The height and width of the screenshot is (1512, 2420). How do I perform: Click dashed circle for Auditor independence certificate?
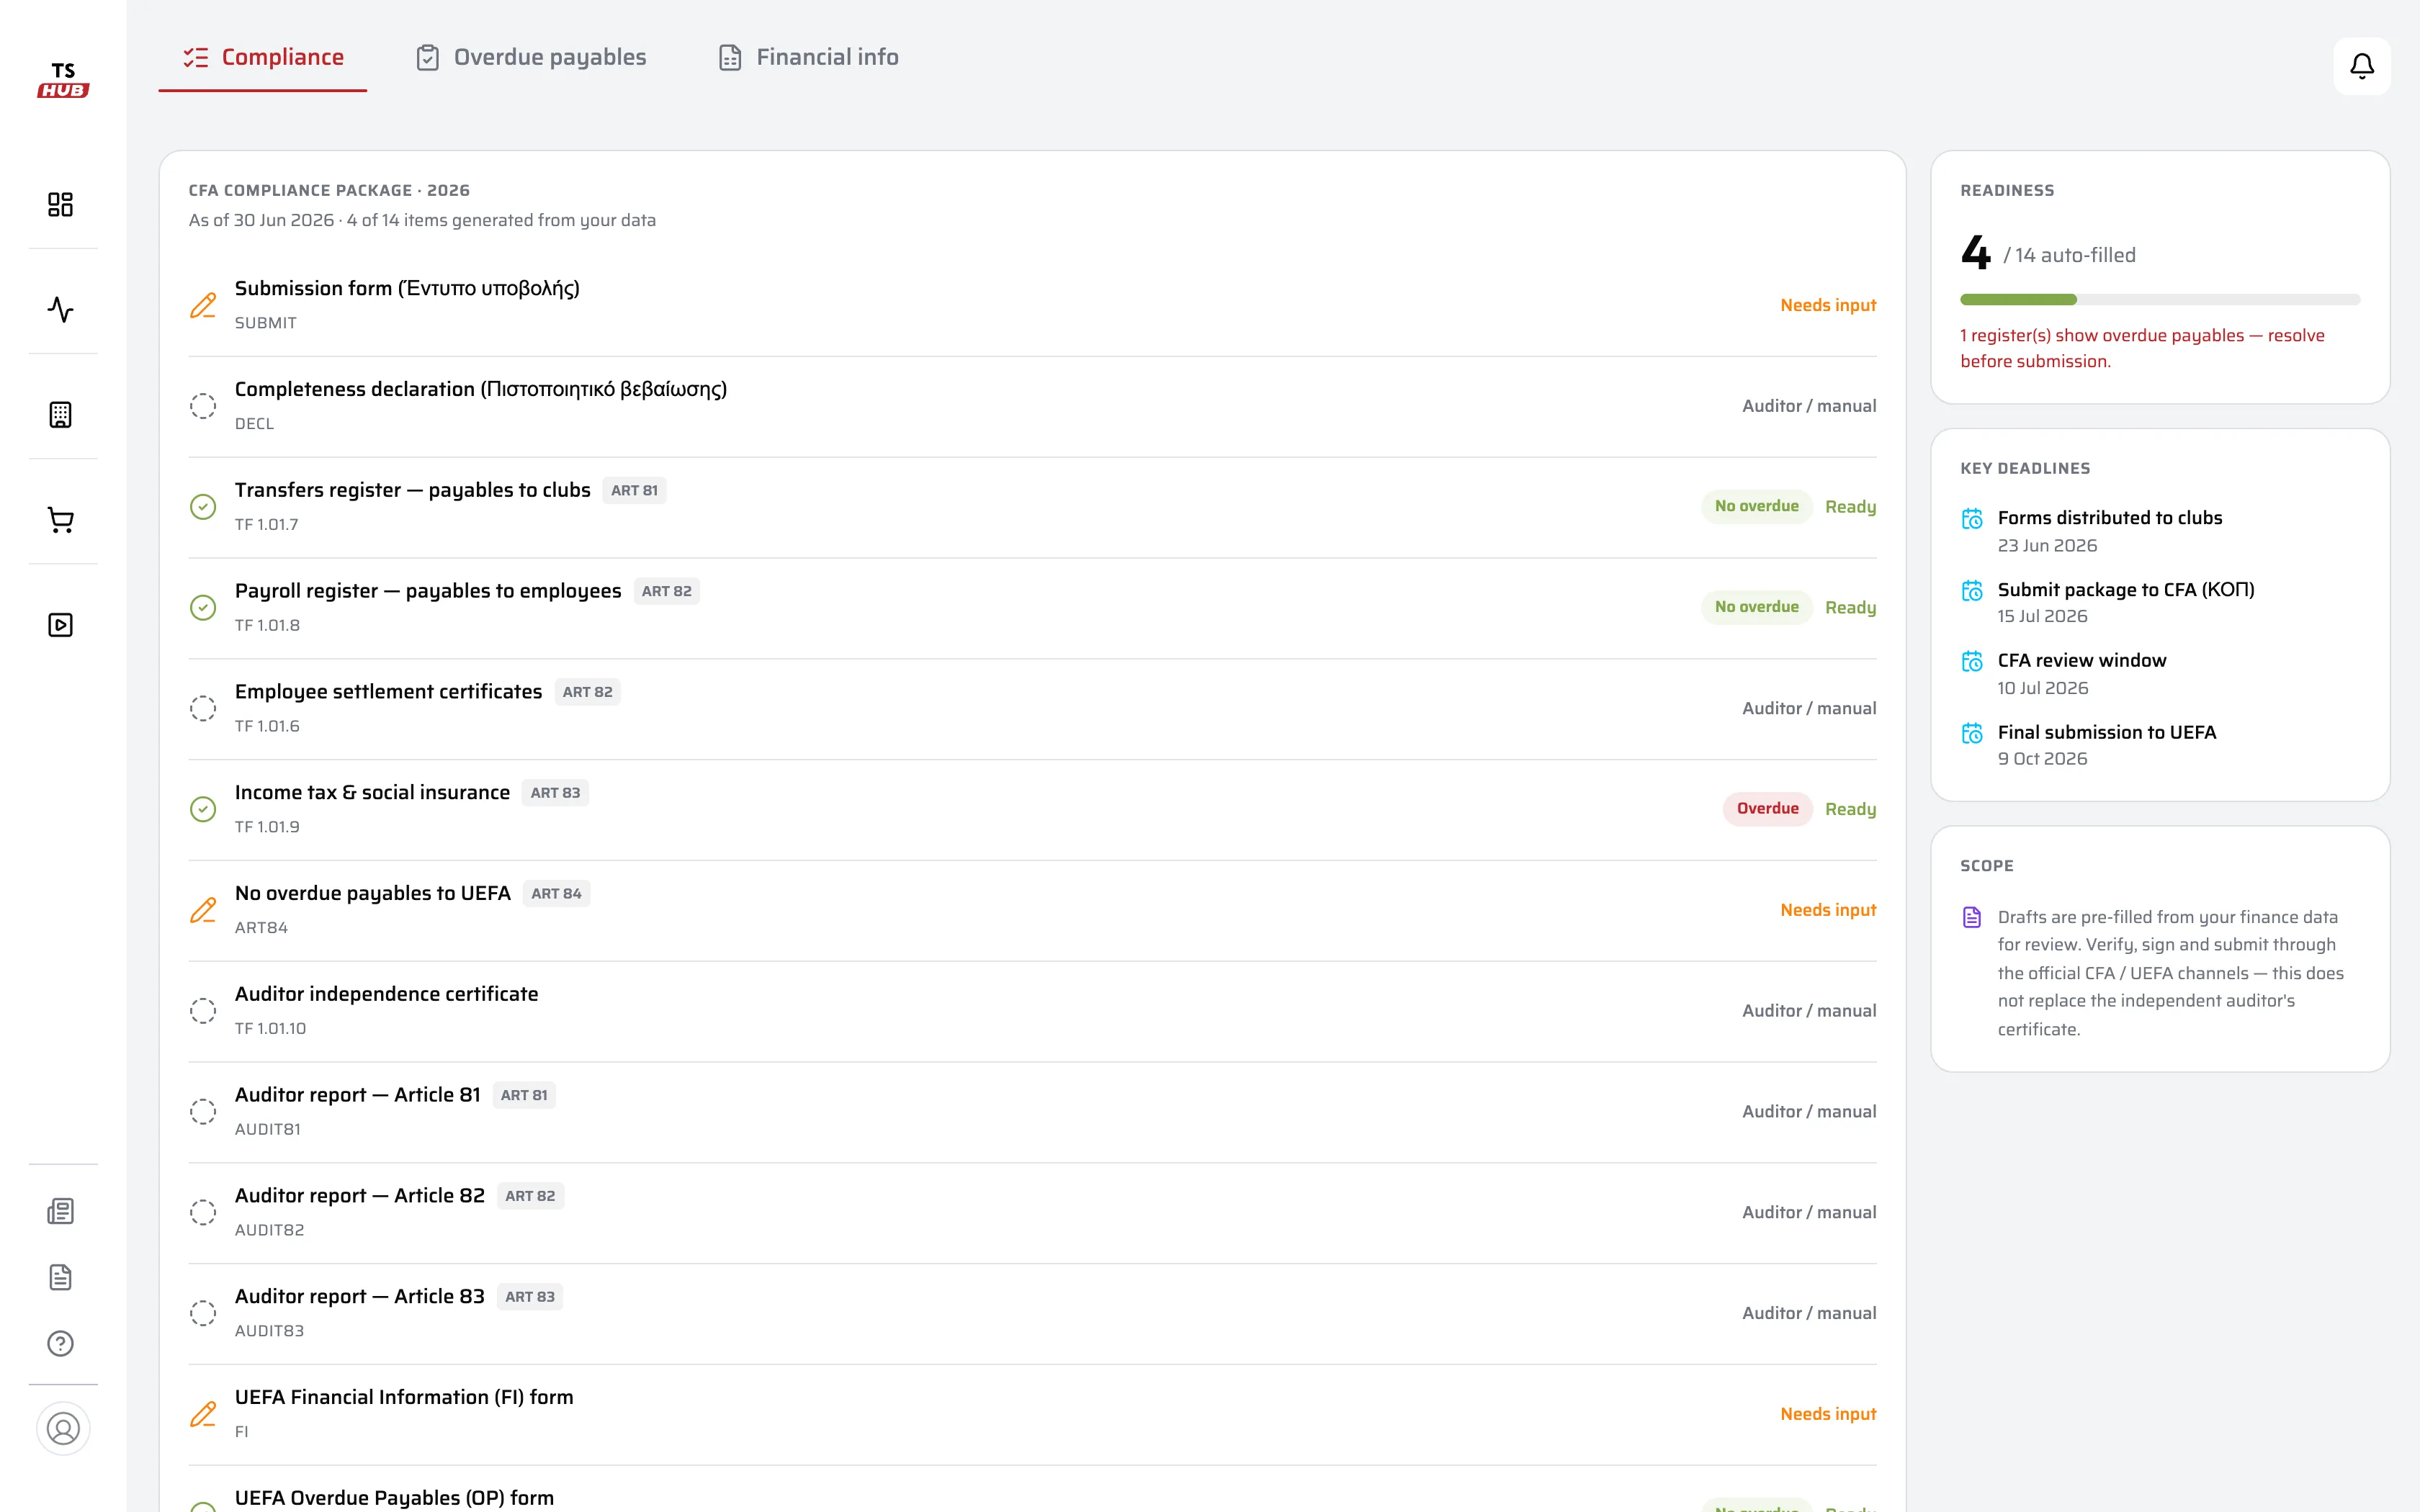(203, 1011)
